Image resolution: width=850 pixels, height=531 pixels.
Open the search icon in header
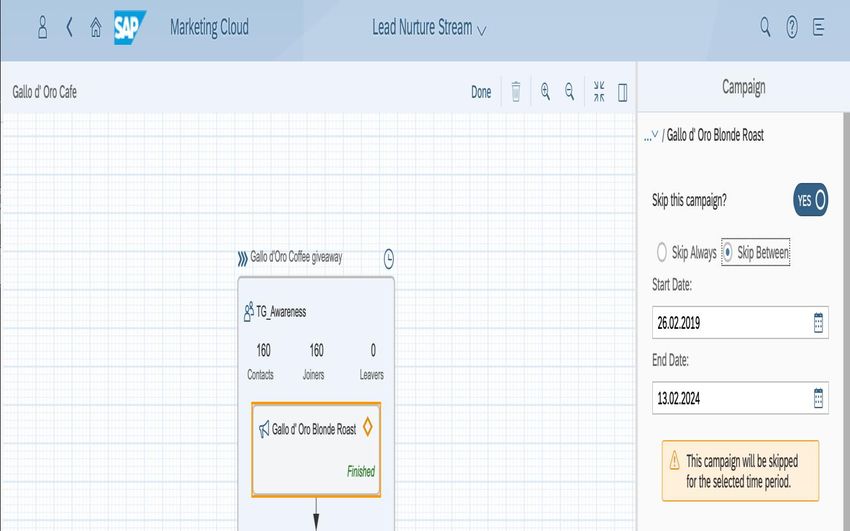point(765,27)
